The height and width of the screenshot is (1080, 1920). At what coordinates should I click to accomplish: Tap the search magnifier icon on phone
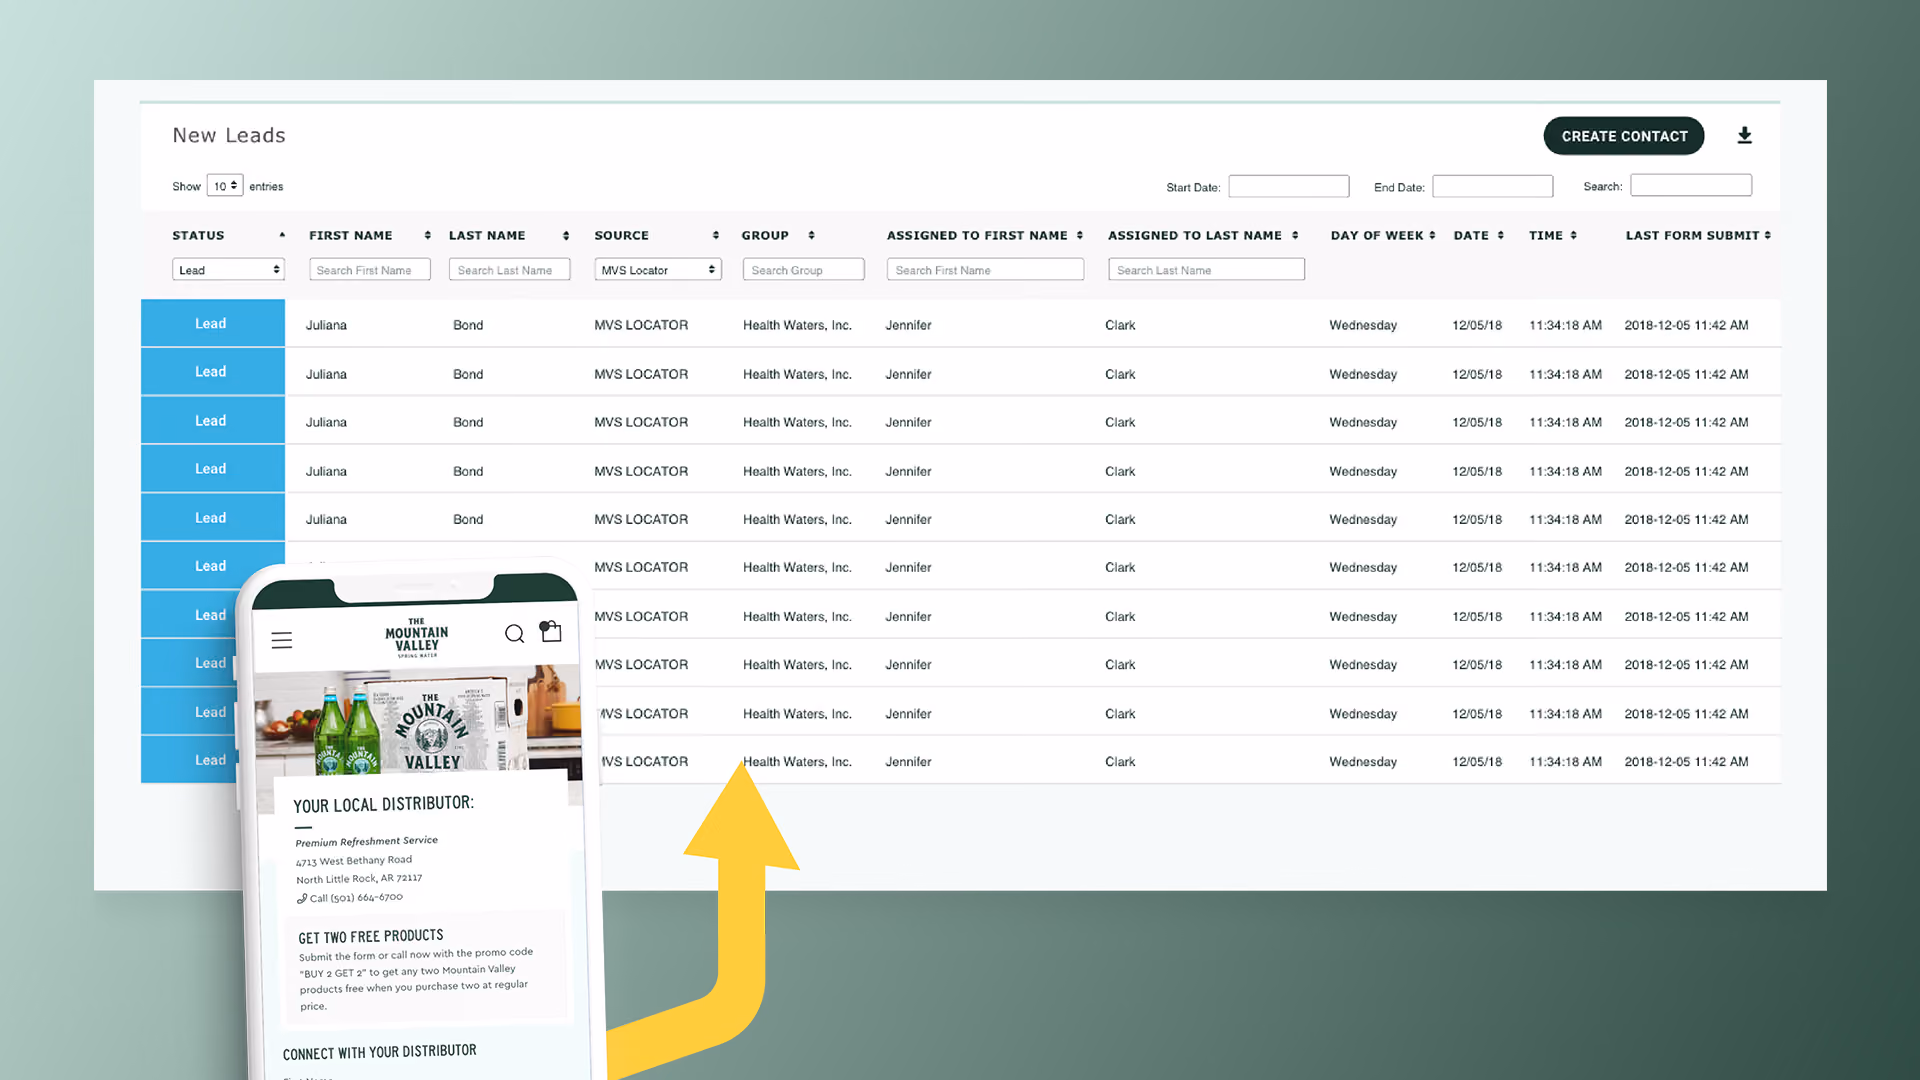514,634
